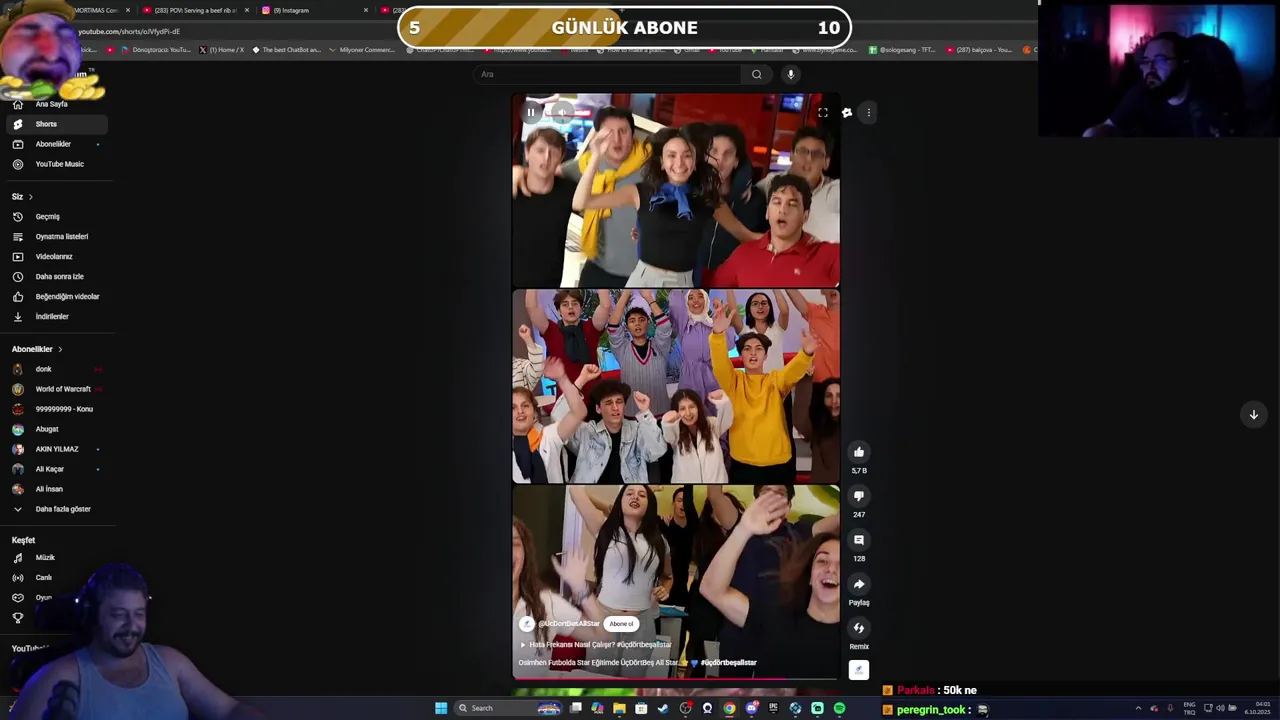Open Daha sonra izle list
This screenshot has height=720, width=1280.
[x=57, y=277]
